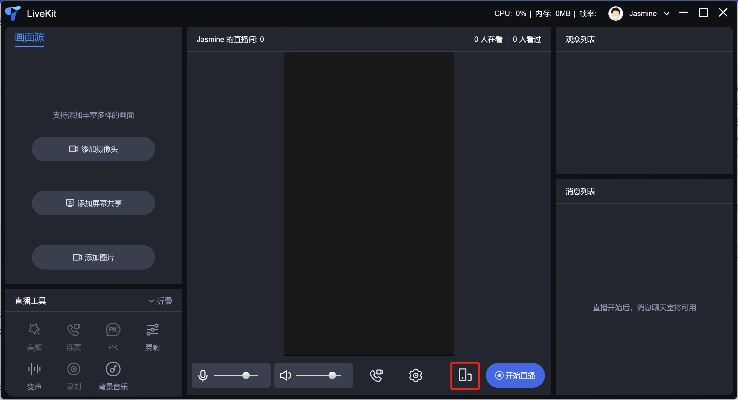Open the Jasmine account dropdown

[x=666, y=13]
